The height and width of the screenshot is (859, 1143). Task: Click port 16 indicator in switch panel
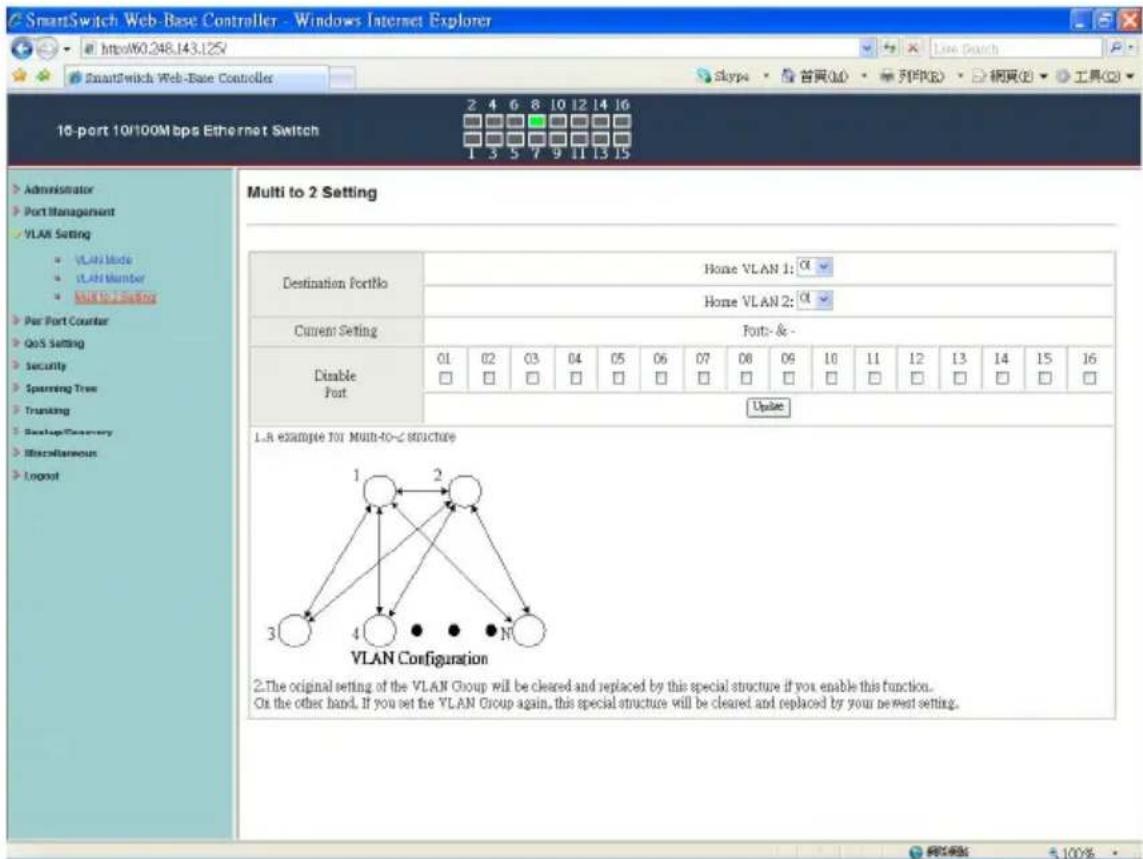pos(622,122)
